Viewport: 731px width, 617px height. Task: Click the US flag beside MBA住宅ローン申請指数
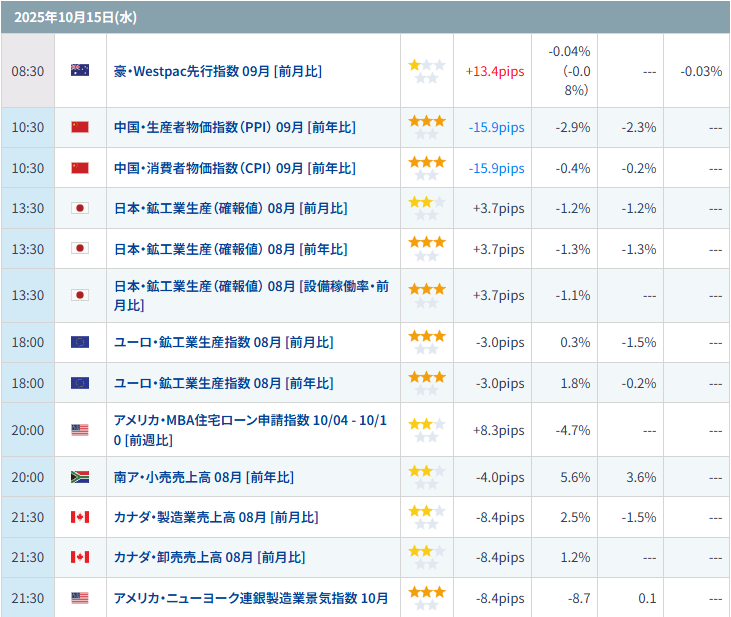coord(80,430)
